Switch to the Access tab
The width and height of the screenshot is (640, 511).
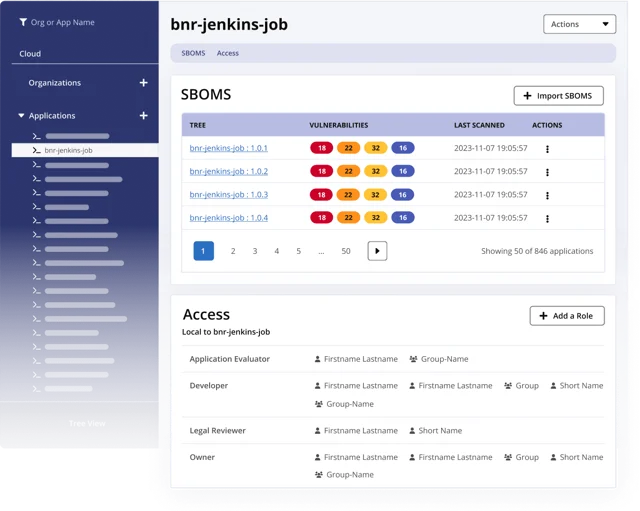tap(228, 53)
